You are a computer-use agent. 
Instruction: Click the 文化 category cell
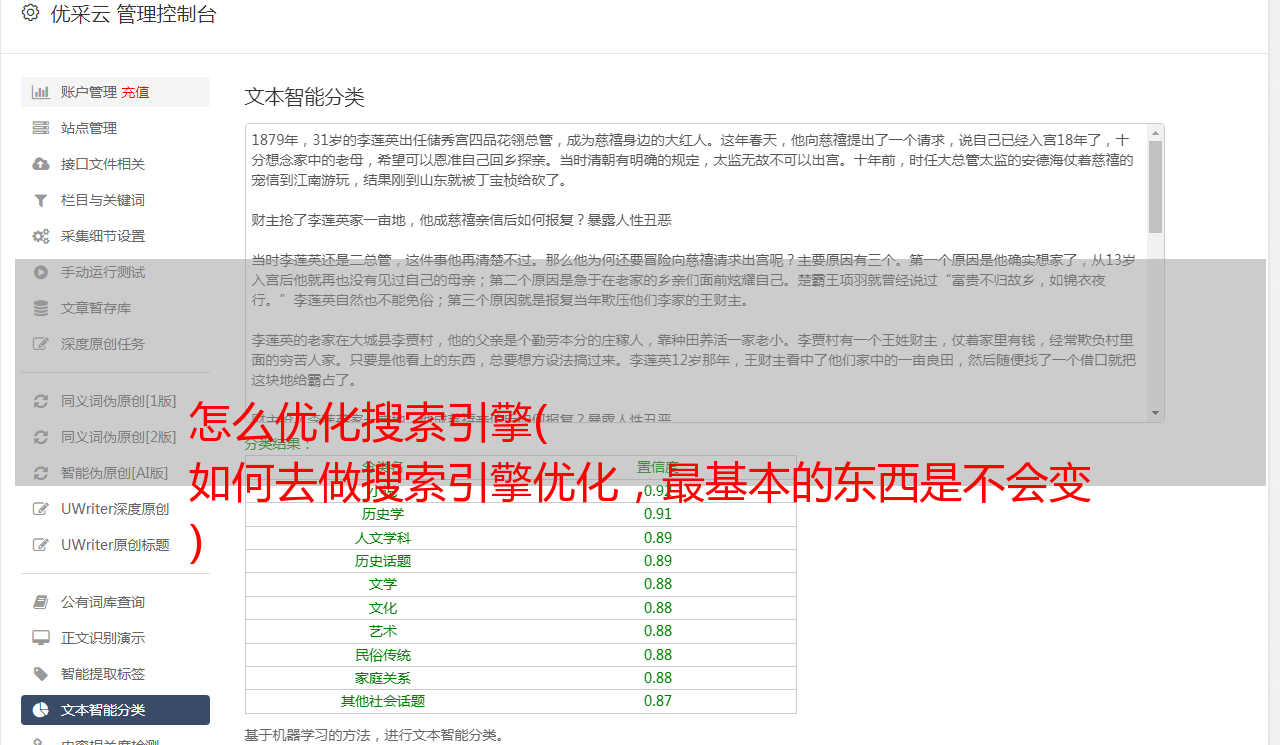point(383,608)
